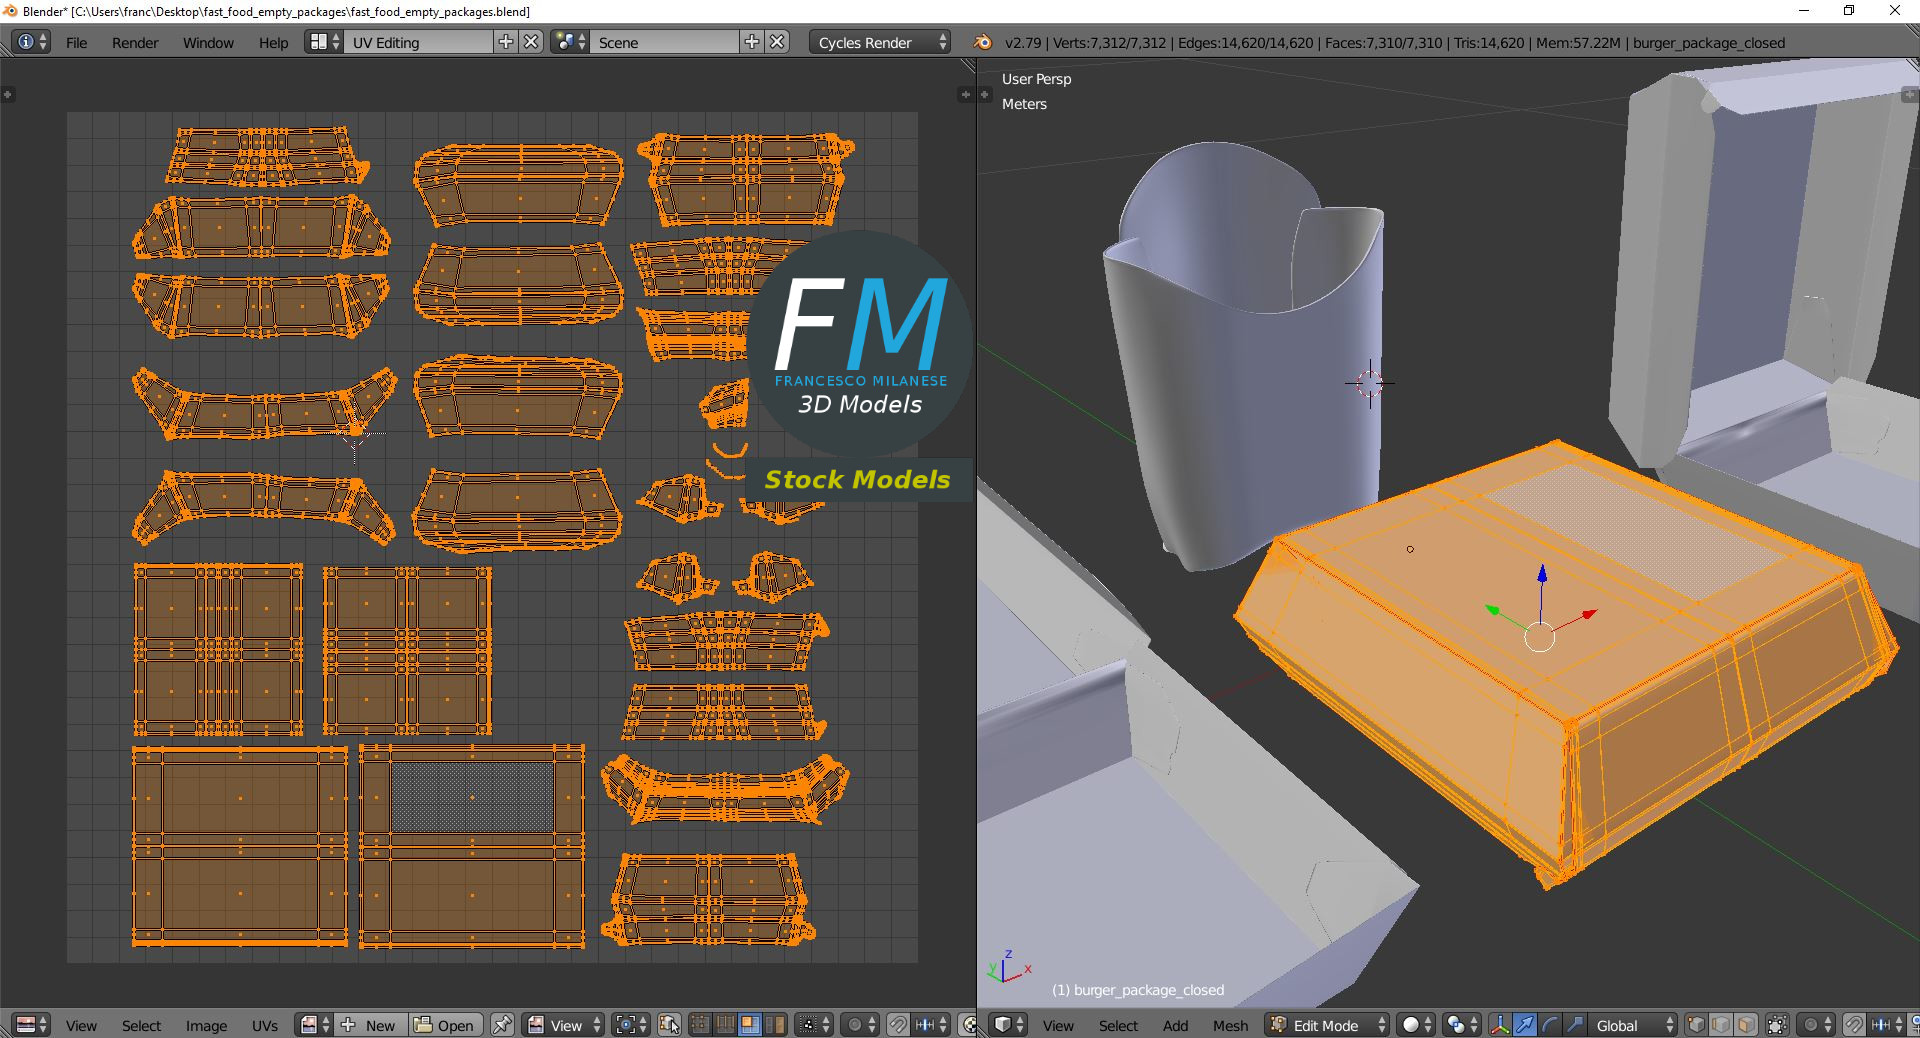Click the delete Scene X icon
The height and width of the screenshot is (1038, 1920).
[777, 42]
